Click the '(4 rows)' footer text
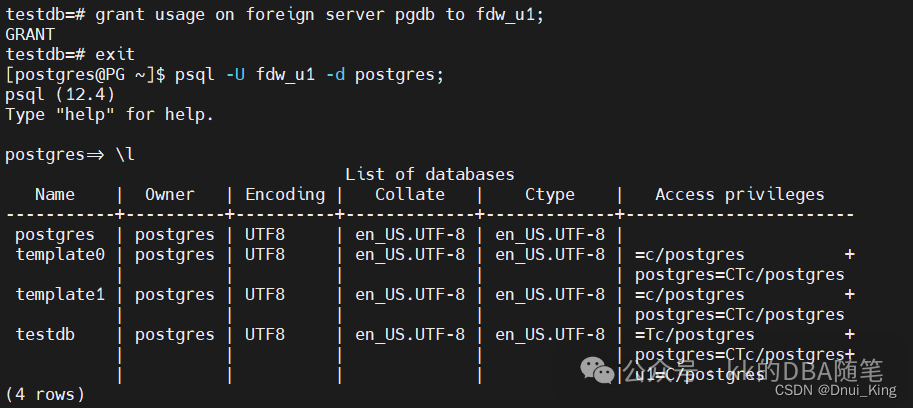913x408 pixels. coord(45,394)
